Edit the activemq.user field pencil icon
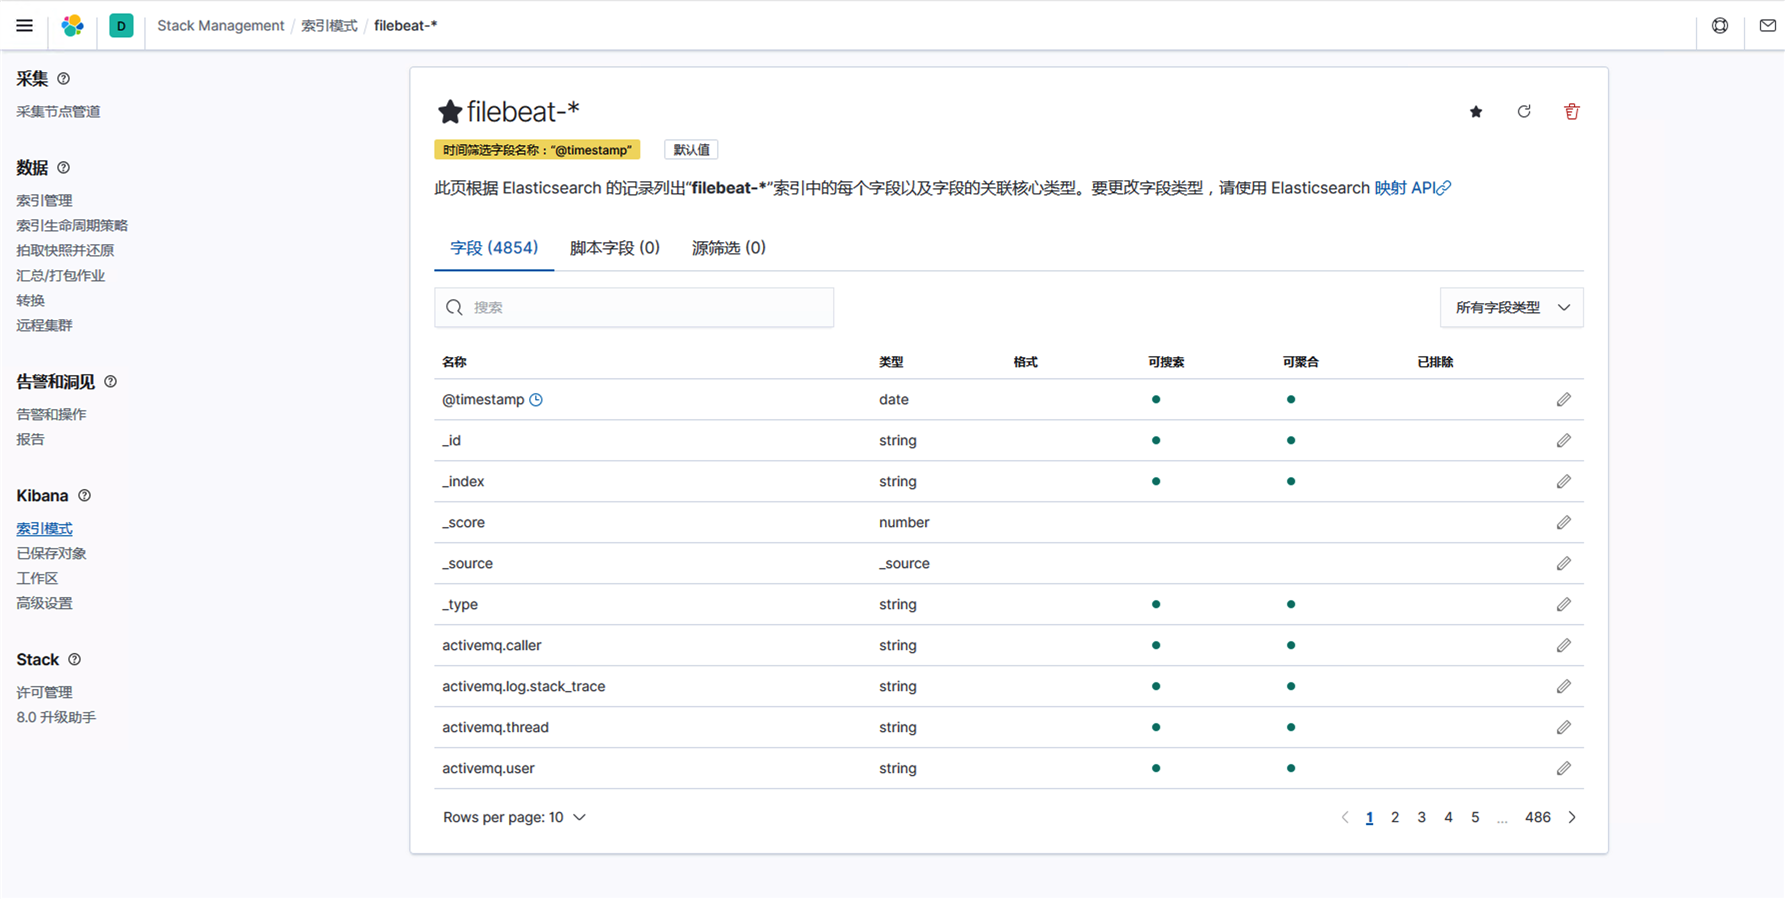Screen dimensions: 1785x899 click(1564, 769)
